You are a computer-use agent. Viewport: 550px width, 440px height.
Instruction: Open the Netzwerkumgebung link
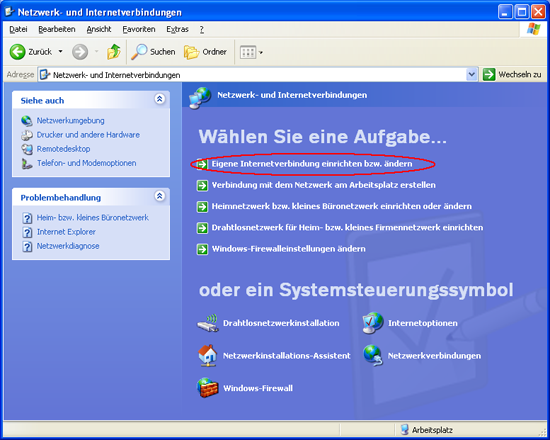pyautogui.click(x=71, y=121)
